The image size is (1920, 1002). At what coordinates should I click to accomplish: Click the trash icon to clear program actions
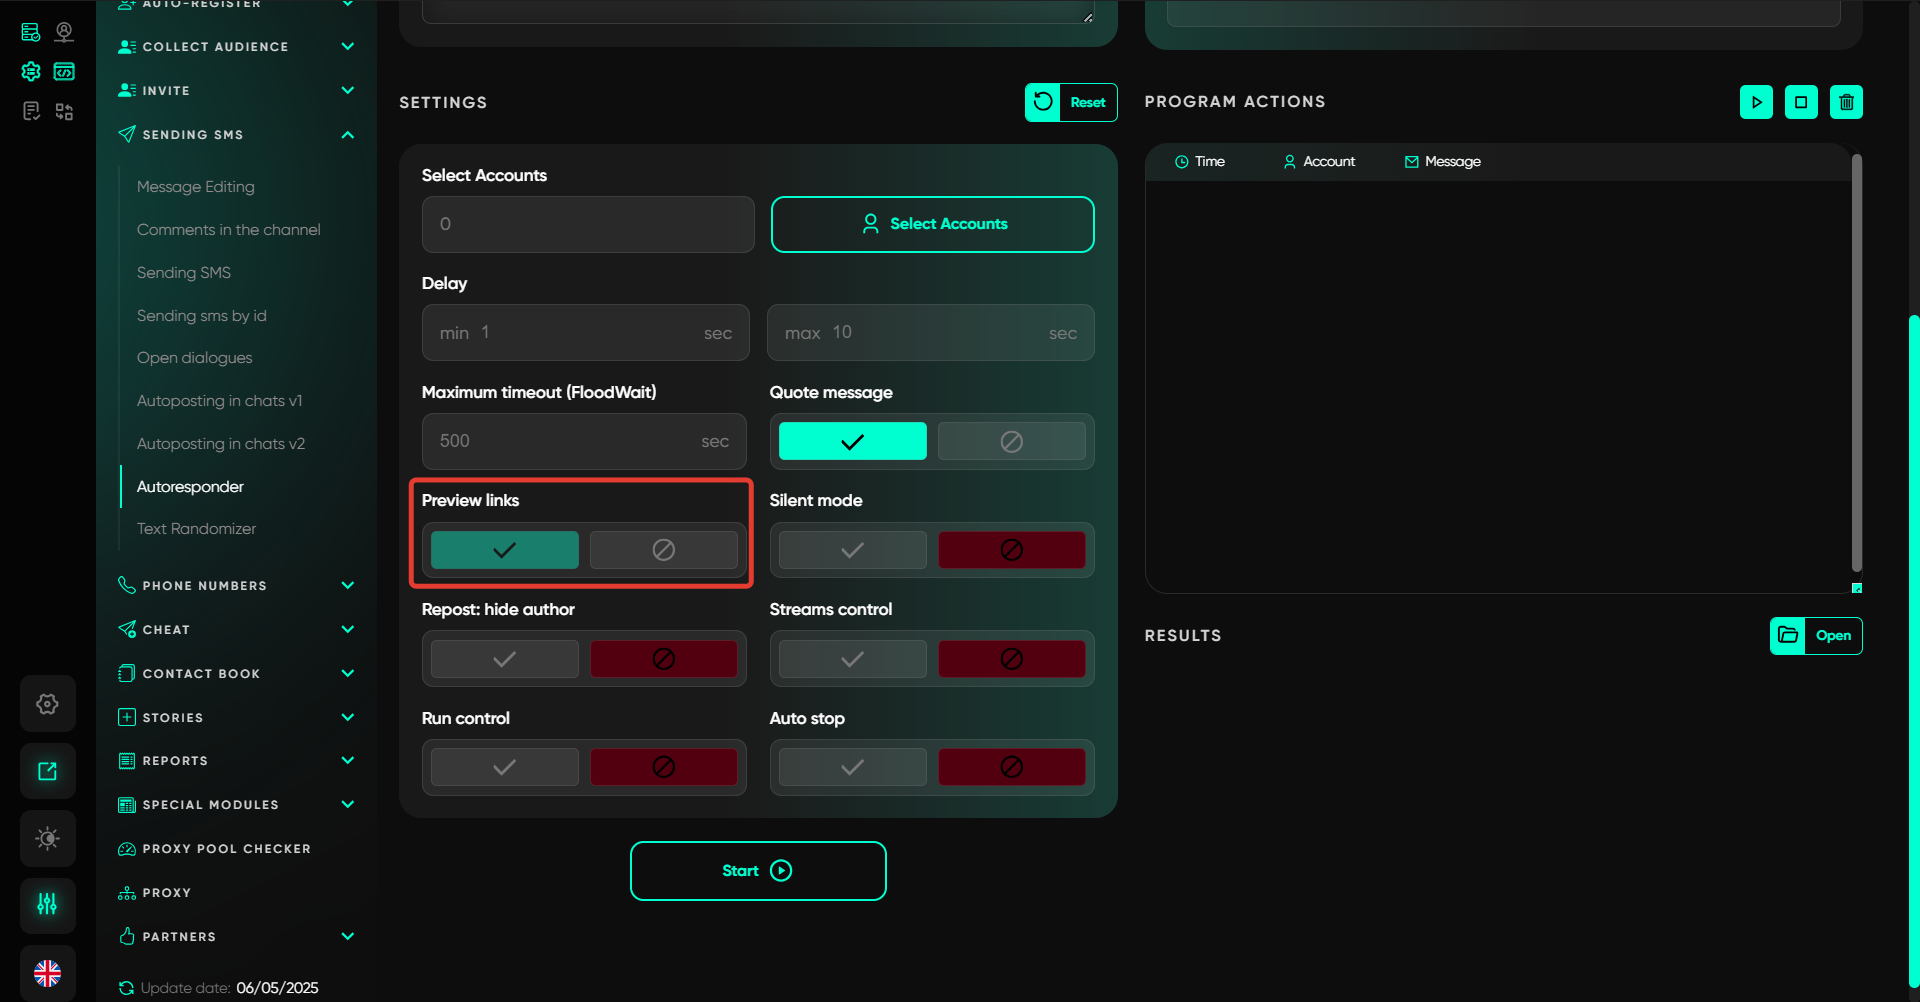tap(1846, 102)
